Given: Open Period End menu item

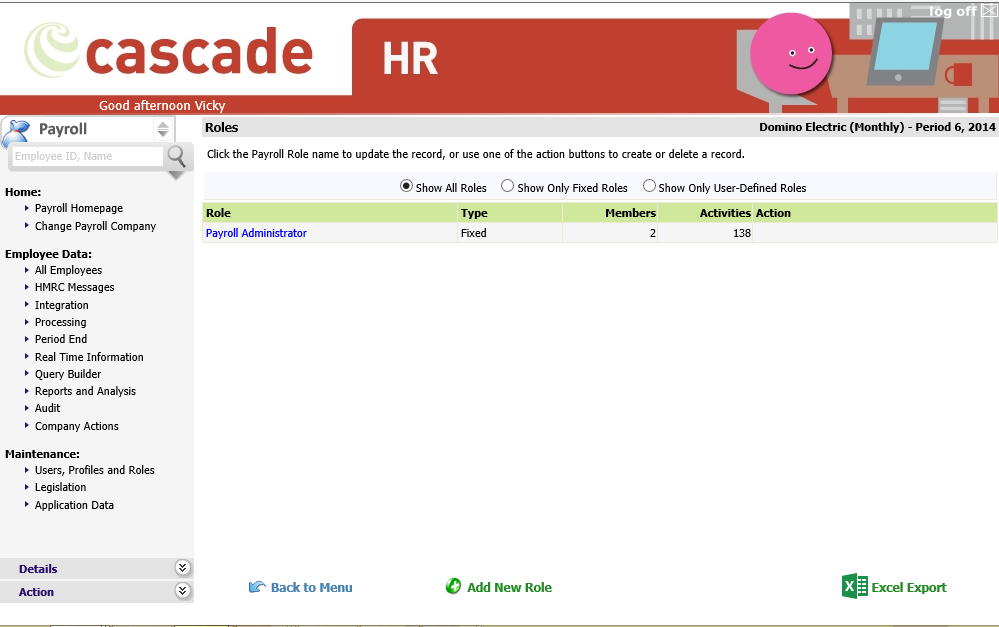Looking at the screenshot, I should pos(61,340).
